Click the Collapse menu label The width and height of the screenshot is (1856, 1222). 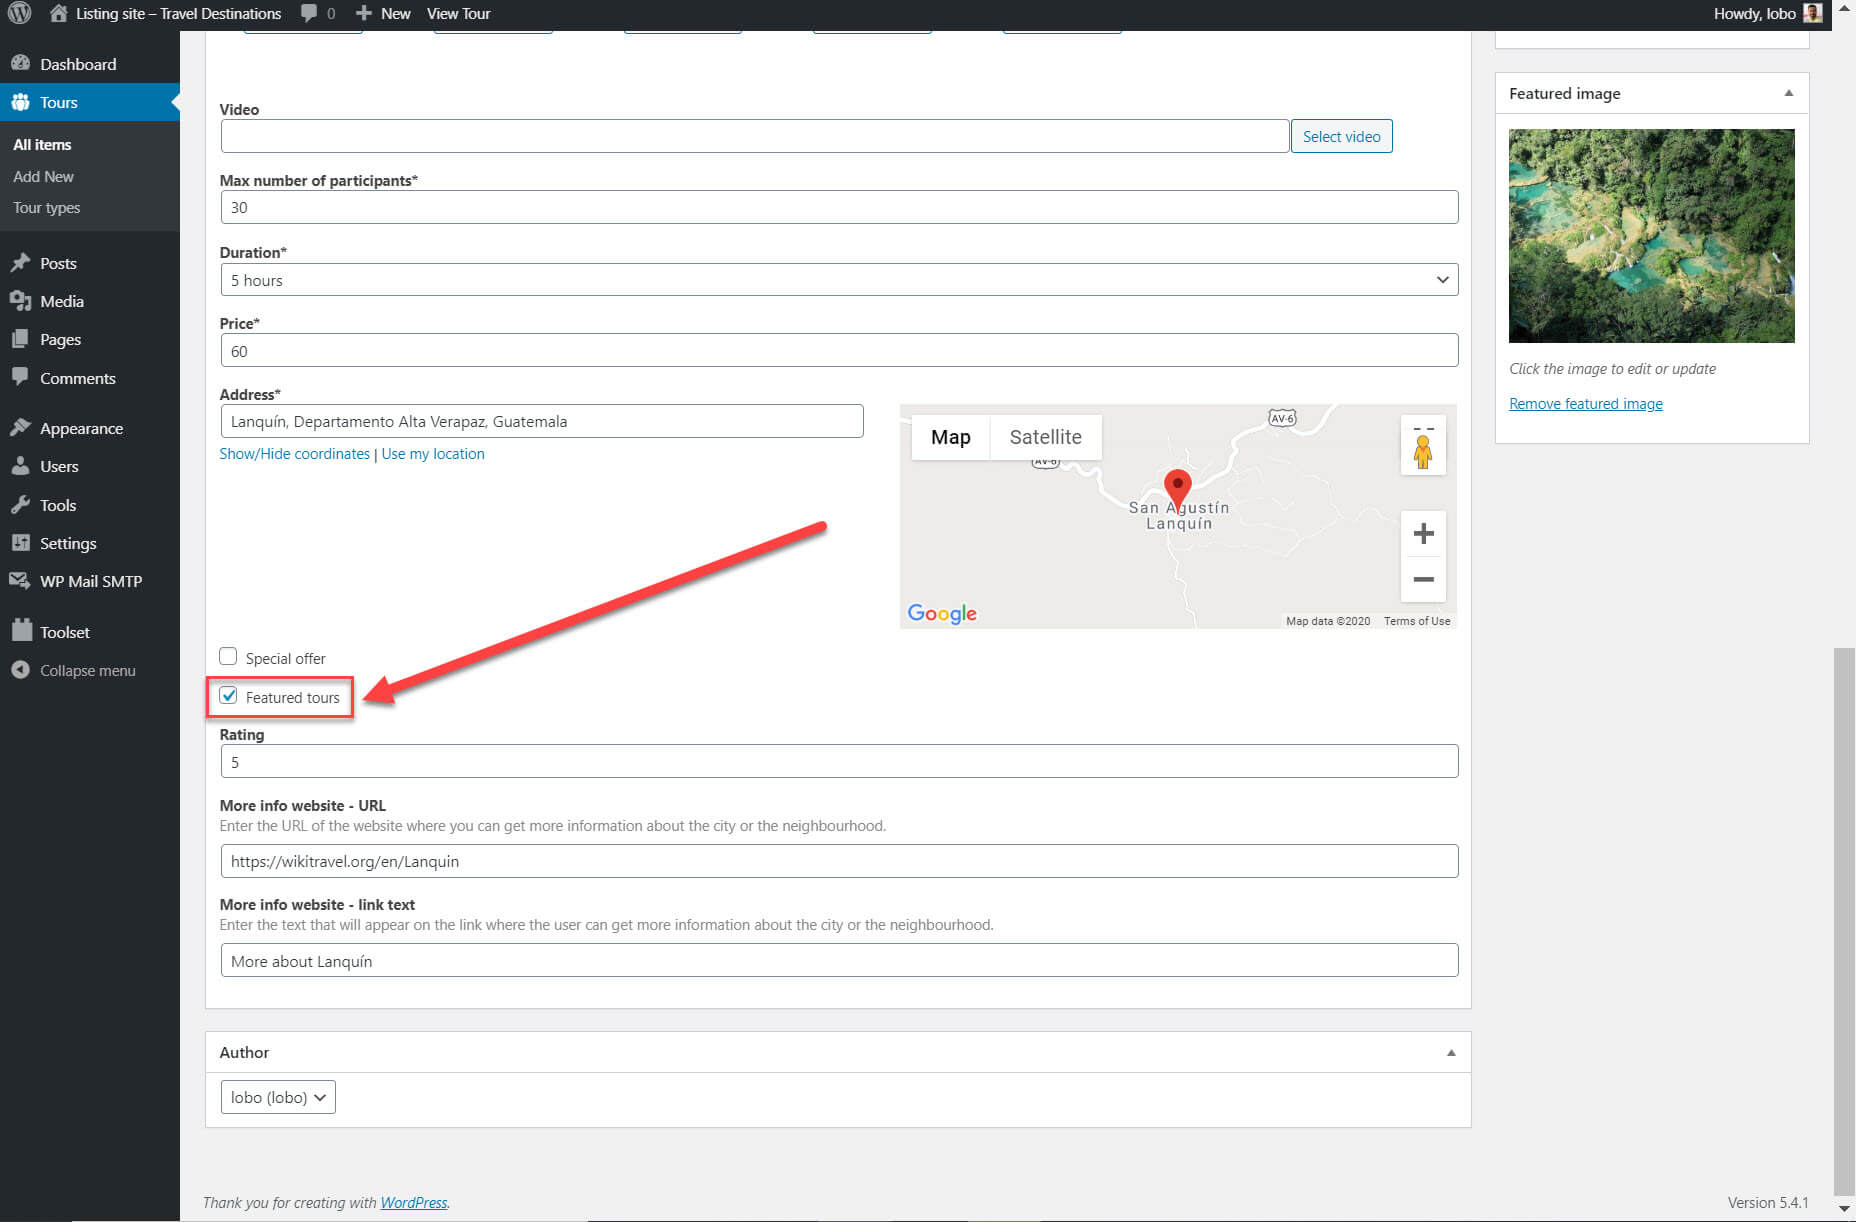87,670
